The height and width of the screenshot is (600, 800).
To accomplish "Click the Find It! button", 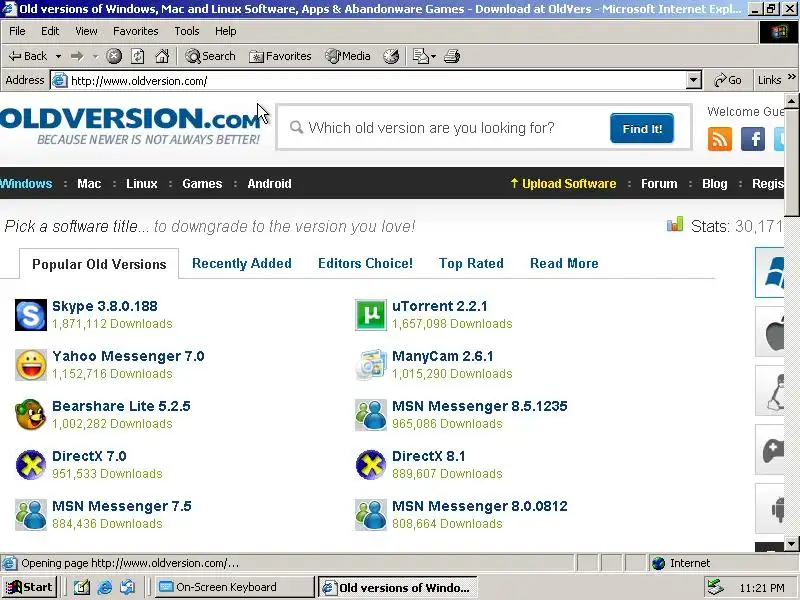I will click(642, 129).
